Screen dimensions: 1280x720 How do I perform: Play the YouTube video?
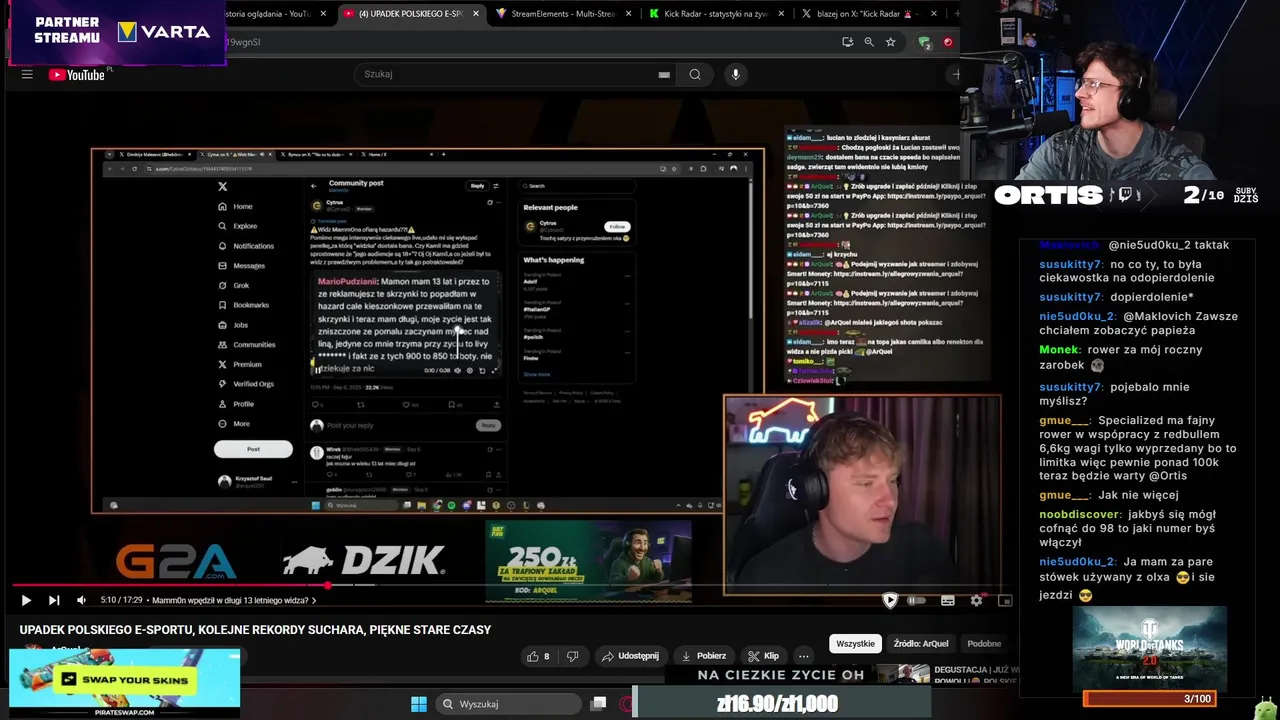(x=26, y=600)
